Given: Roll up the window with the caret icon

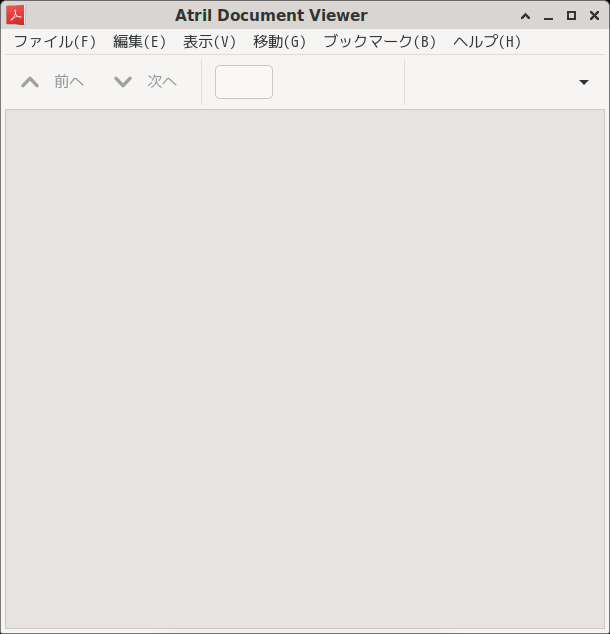Looking at the screenshot, I should 526,16.
